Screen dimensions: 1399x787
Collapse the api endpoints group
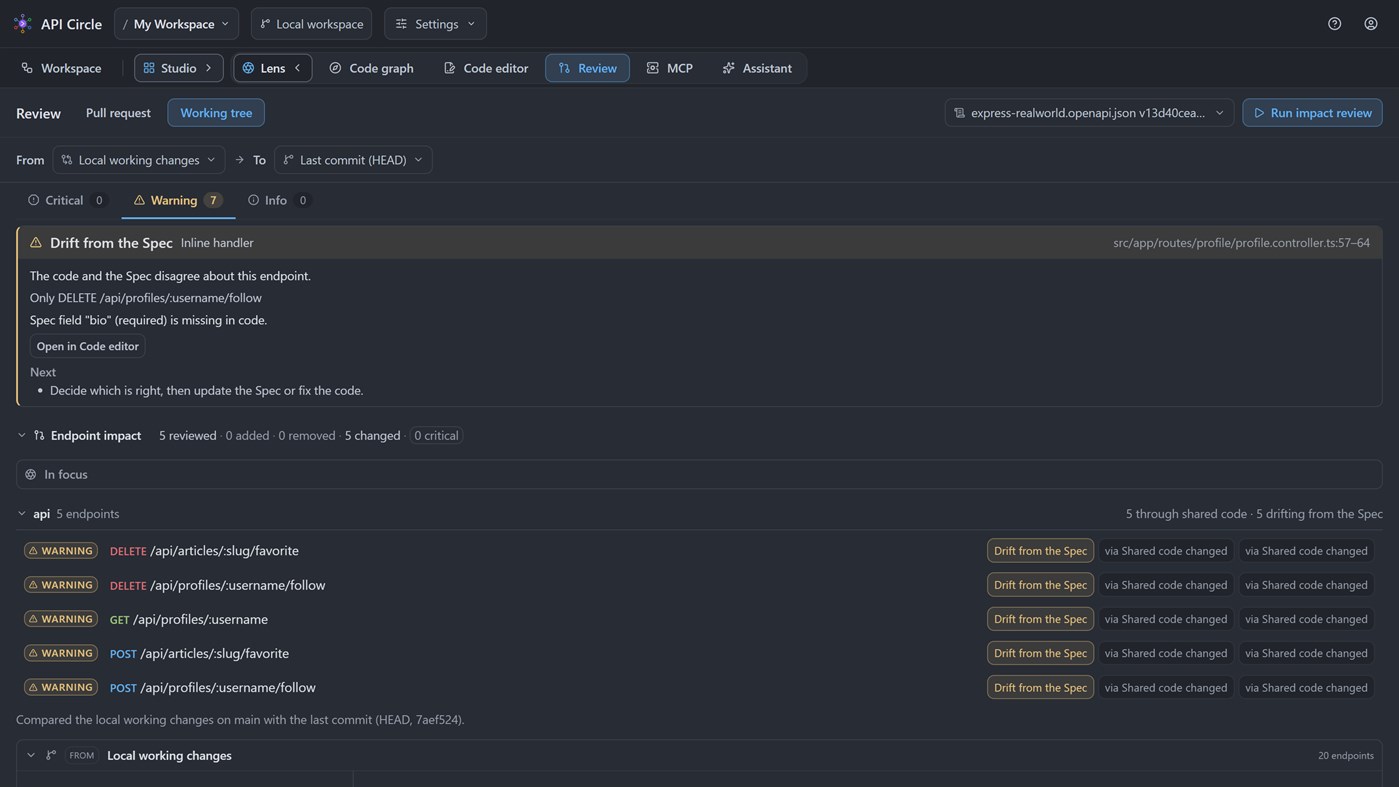click(22, 514)
